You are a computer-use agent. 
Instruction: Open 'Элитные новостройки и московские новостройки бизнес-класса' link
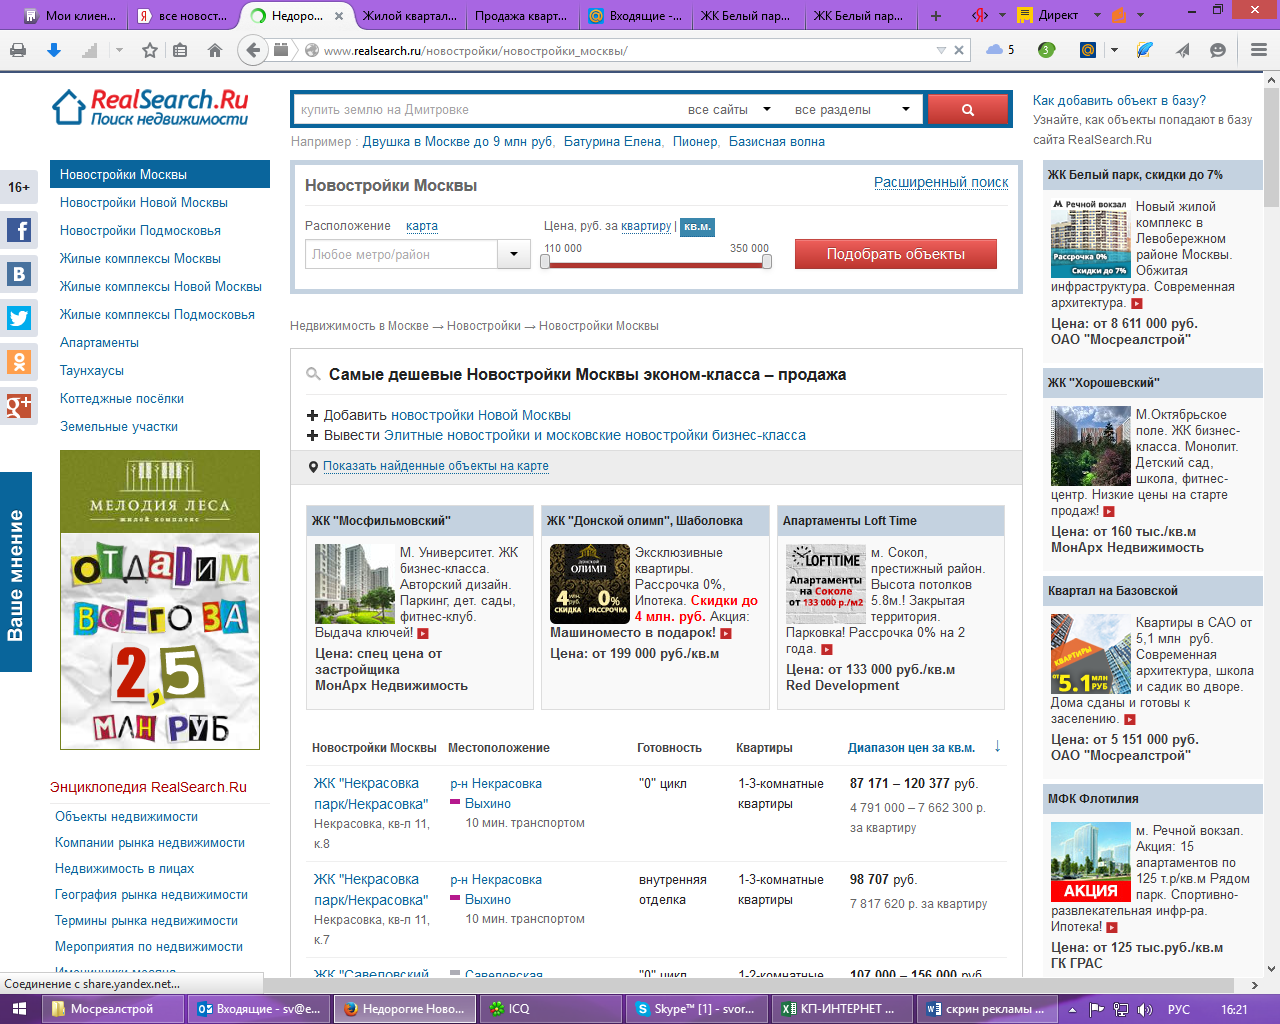(x=595, y=435)
